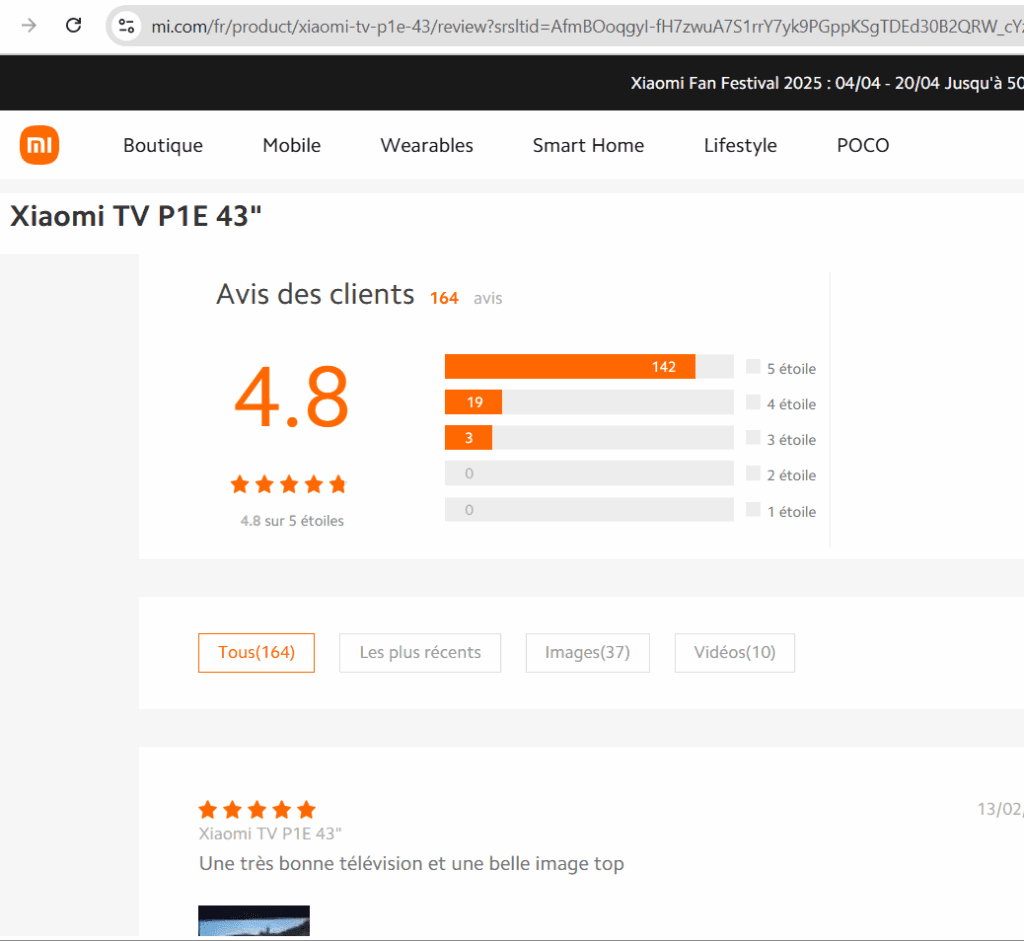
Task: Click the 5-star bar showing 142
Action: (589, 366)
